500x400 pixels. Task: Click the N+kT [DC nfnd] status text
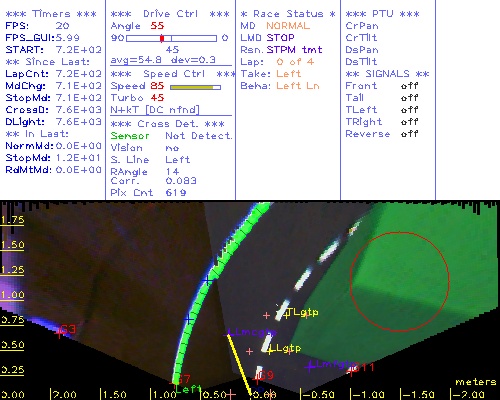click(x=155, y=110)
